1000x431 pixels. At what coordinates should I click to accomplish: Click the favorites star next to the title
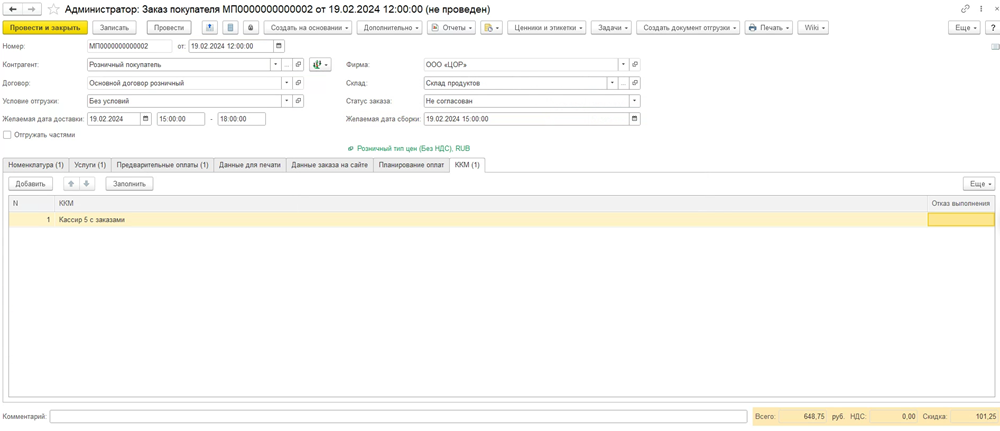pos(53,9)
